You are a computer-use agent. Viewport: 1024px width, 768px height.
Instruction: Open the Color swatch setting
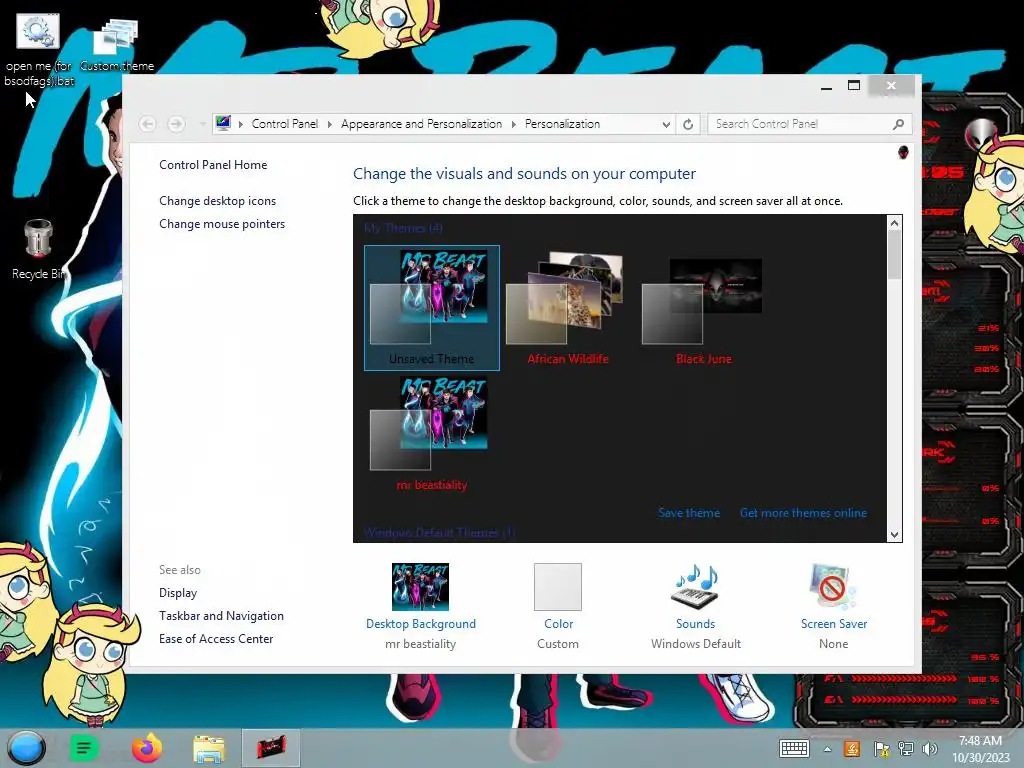tap(558, 586)
